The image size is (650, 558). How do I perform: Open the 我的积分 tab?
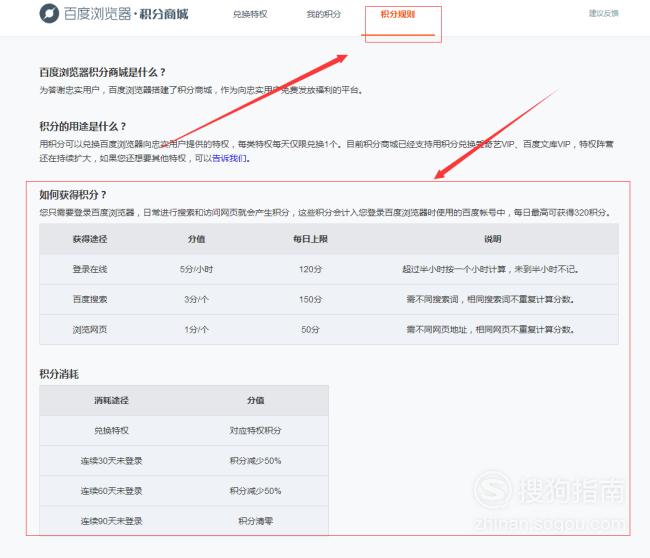pyautogui.click(x=324, y=14)
